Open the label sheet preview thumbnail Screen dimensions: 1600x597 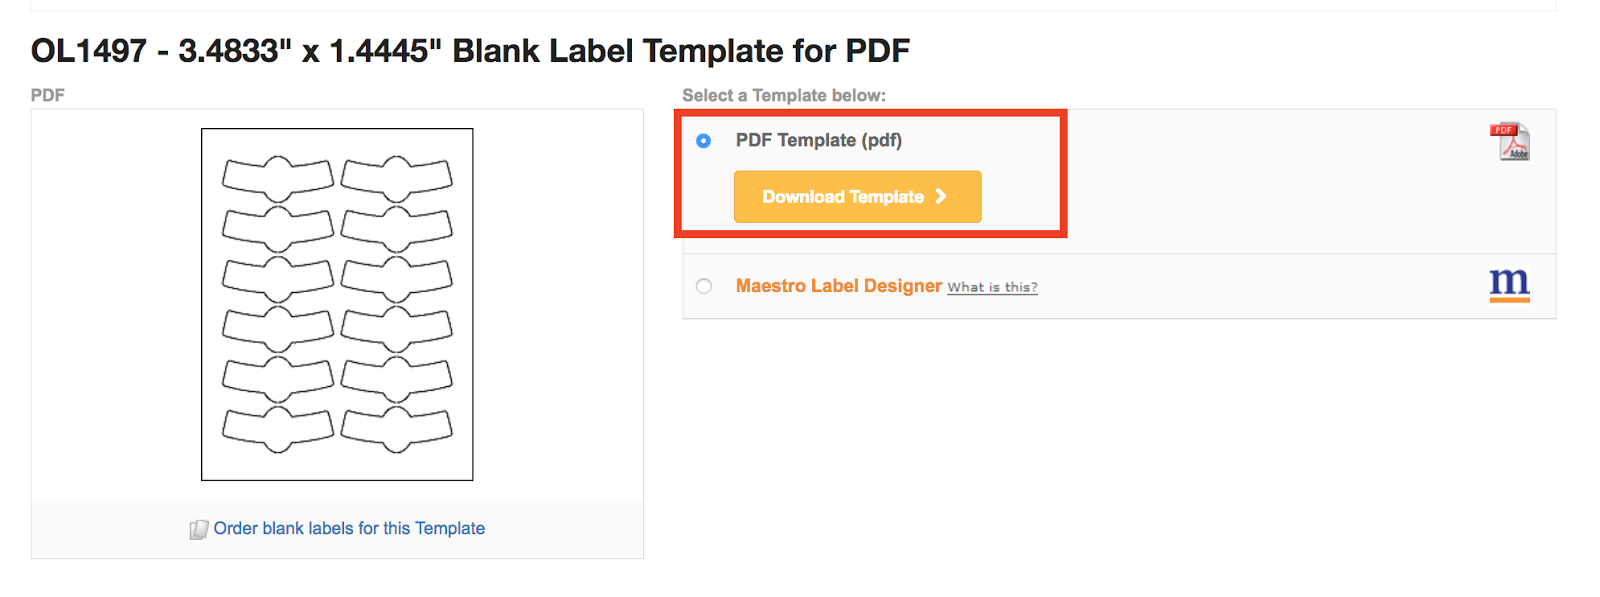[337, 304]
